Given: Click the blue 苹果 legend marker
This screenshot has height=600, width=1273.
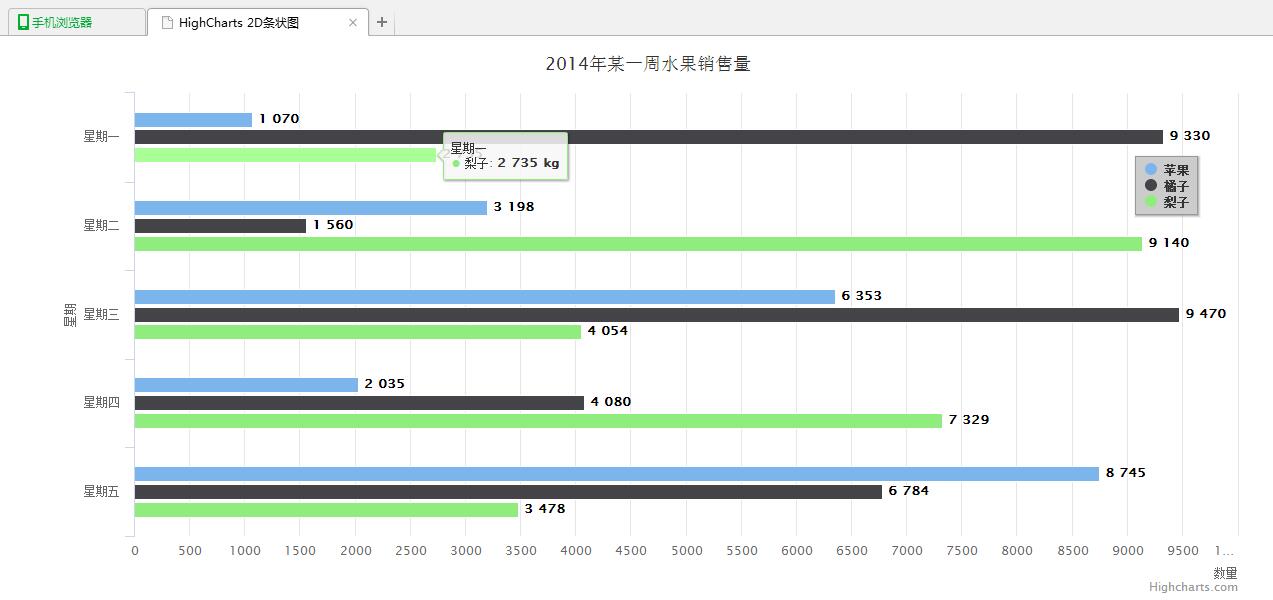Looking at the screenshot, I should tap(1150, 170).
